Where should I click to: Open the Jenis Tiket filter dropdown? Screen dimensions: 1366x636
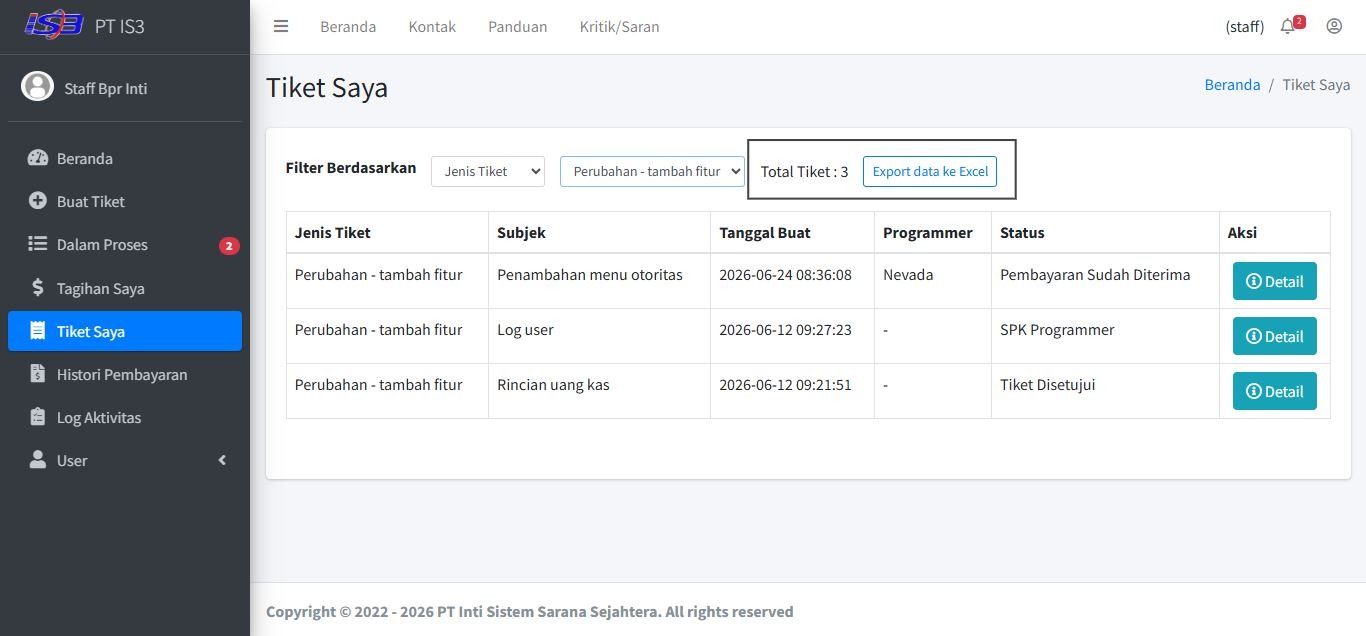coord(488,171)
